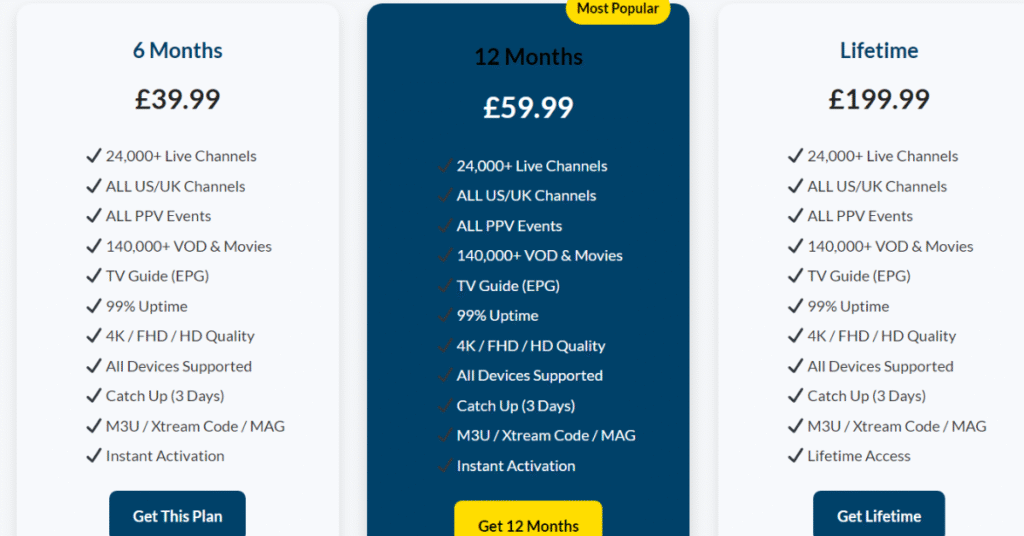The height and width of the screenshot is (536, 1024).
Task: Click M3U / Xtream Code / MAG in Lifetime
Action: [x=896, y=426]
